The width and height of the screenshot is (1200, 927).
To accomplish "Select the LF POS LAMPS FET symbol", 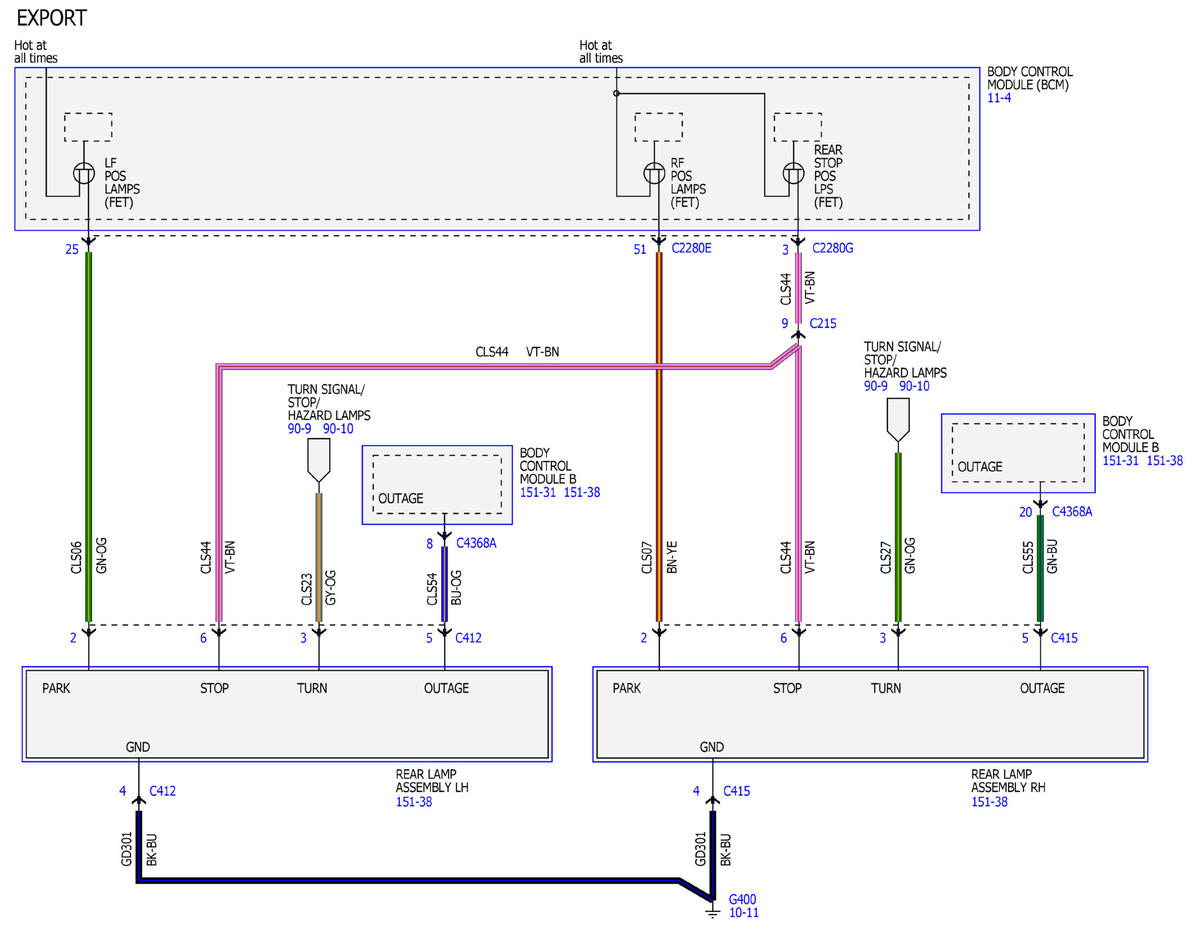I will coord(84,174).
